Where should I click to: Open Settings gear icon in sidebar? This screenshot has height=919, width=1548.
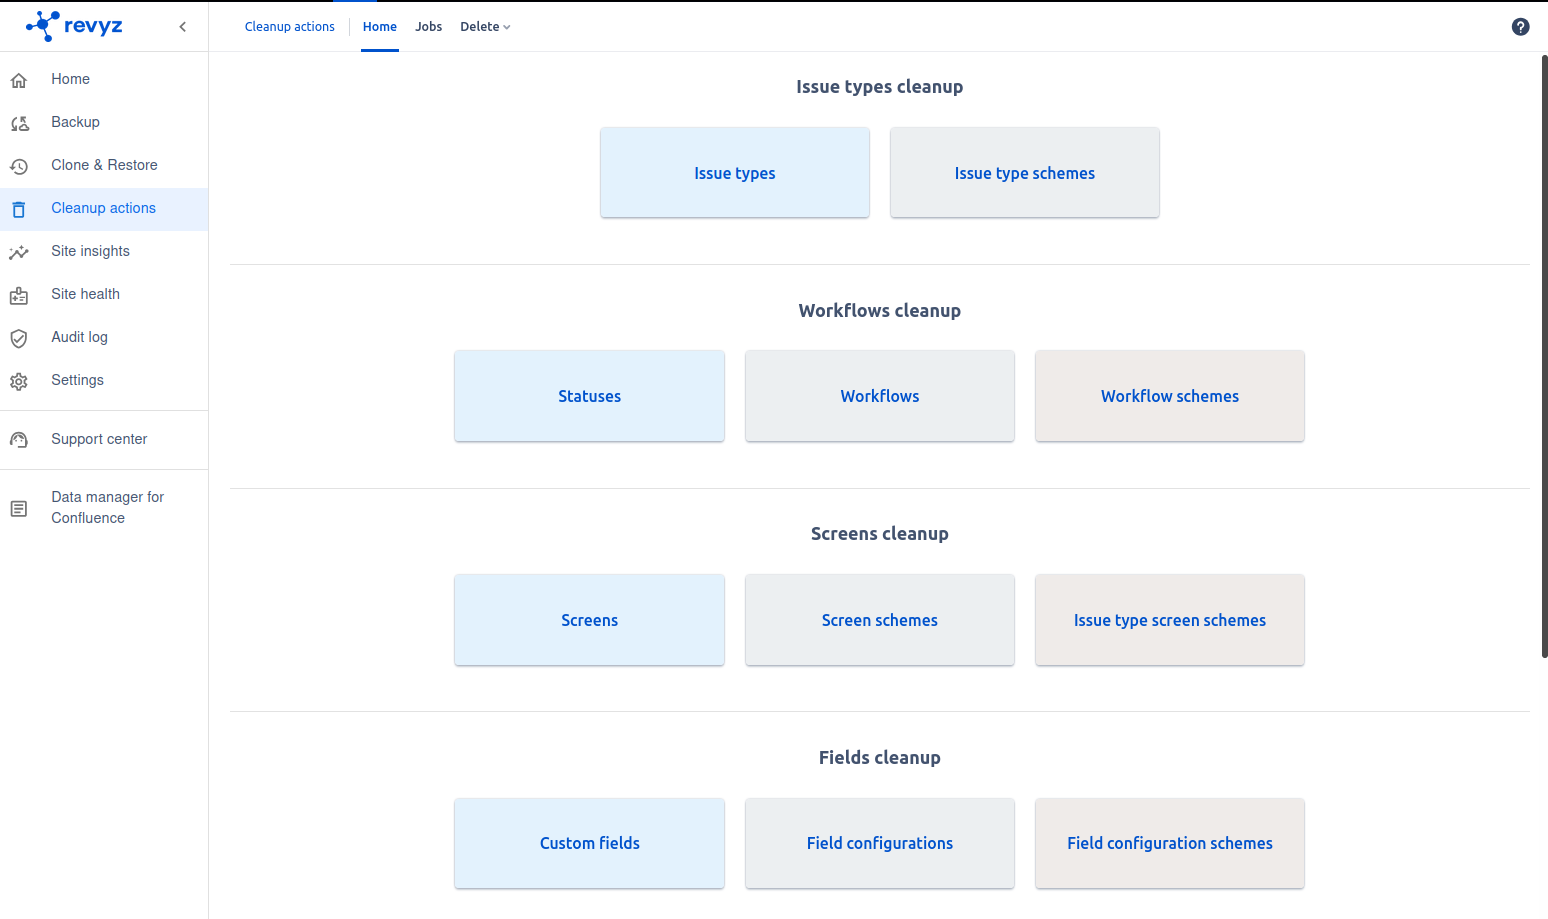(19, 381)
